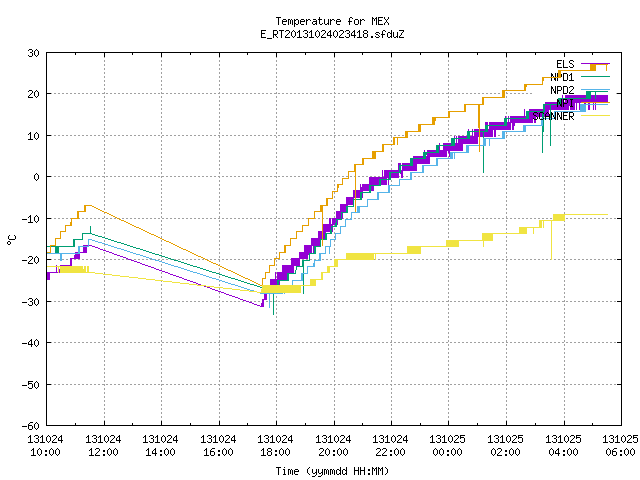Click the y-axis tick value 10
The height and width of the screenshot is (480, 640).
tap(33, 136)
